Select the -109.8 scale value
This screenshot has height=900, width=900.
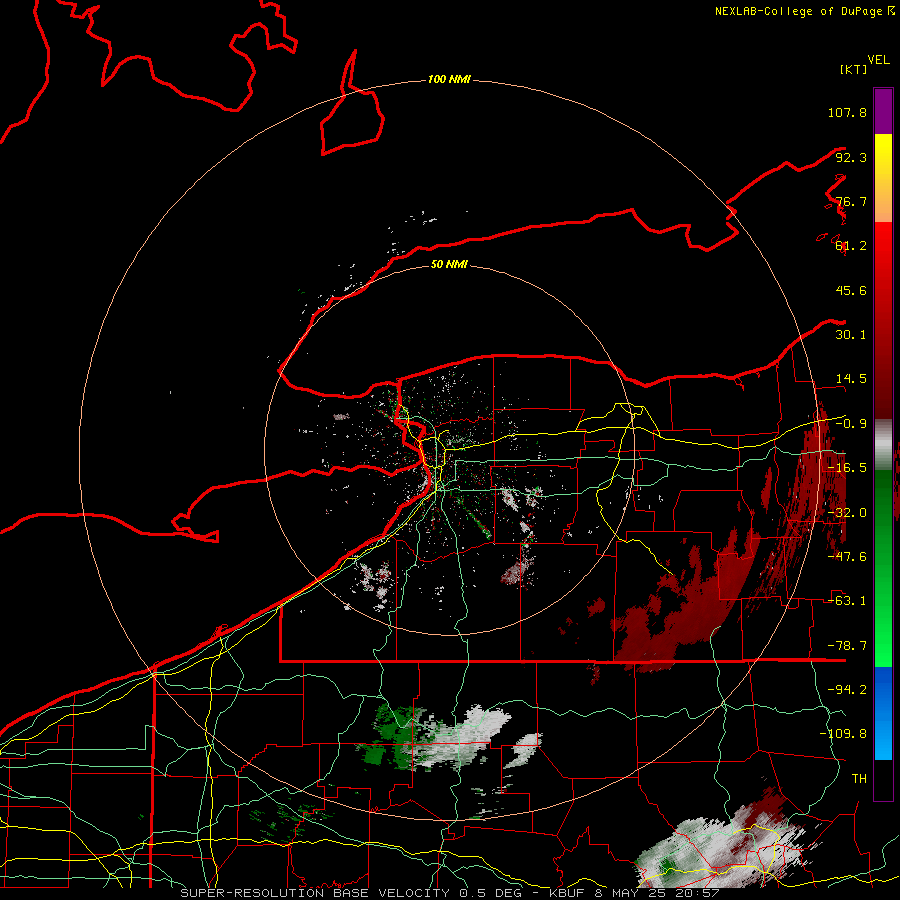point(843,734)
